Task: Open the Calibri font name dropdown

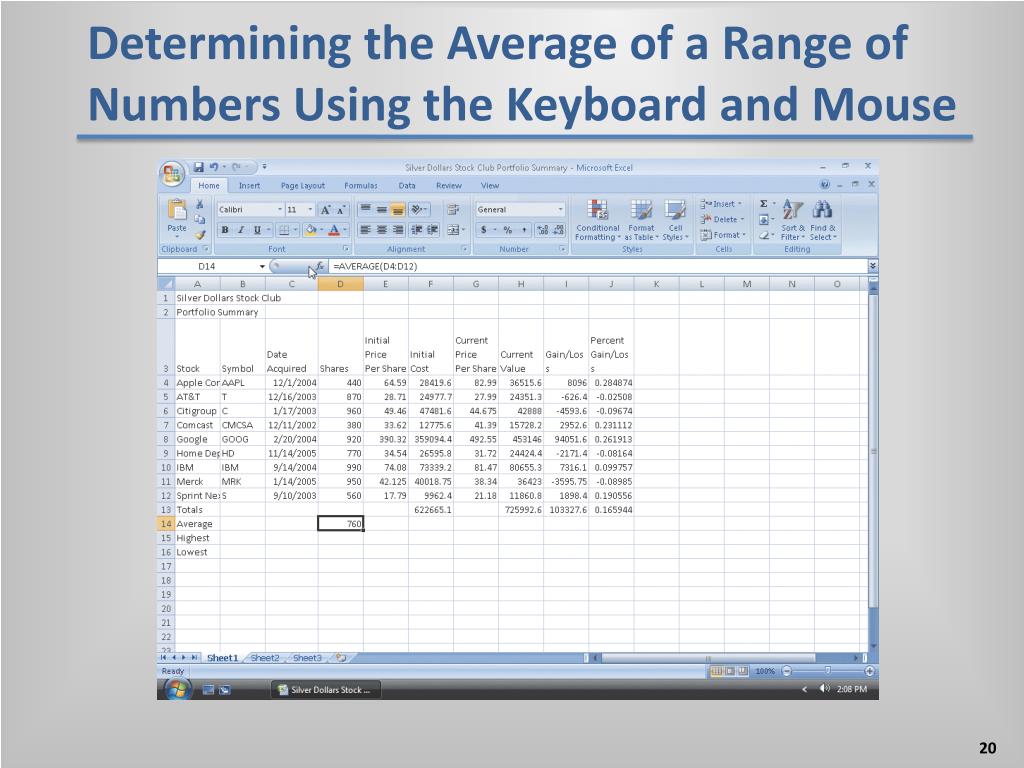Action: point(280,210)
